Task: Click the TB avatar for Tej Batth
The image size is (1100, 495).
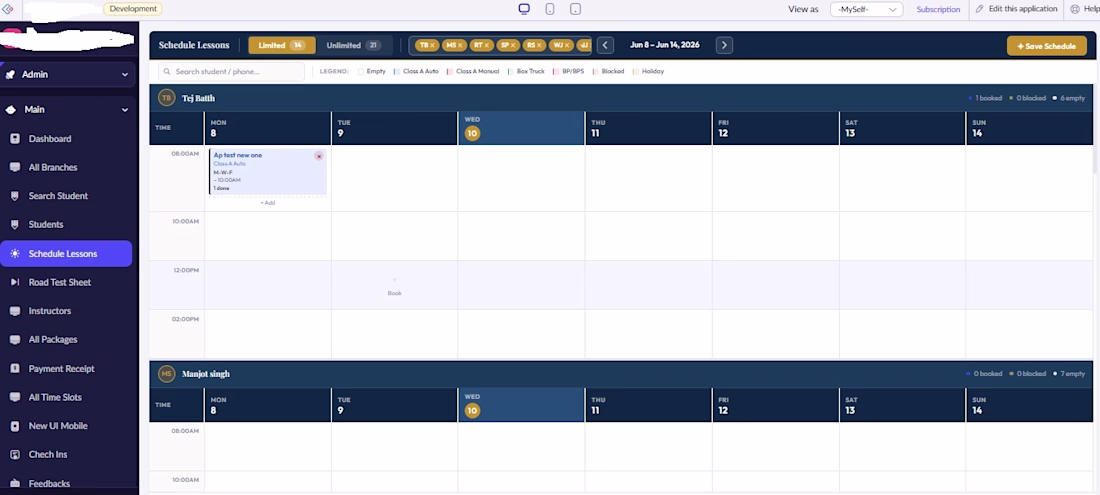Action: pos(166,98)
